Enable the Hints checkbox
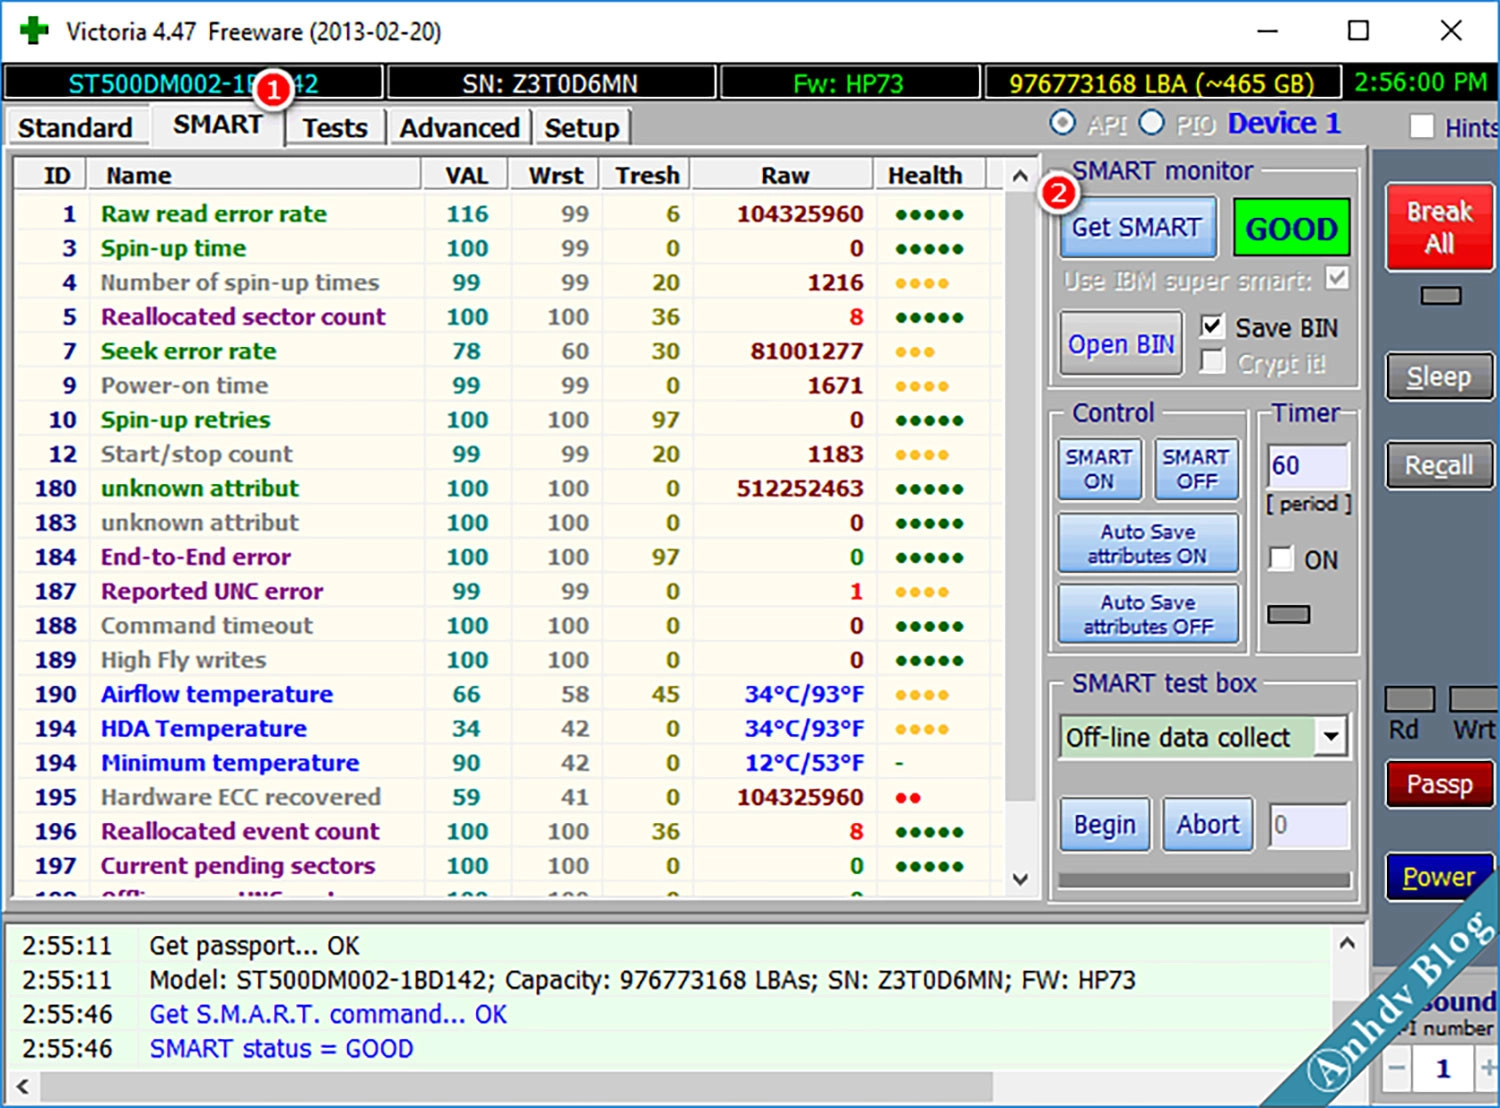Viewport: 1500px width, 1108px height. [x=1421, y=127]
